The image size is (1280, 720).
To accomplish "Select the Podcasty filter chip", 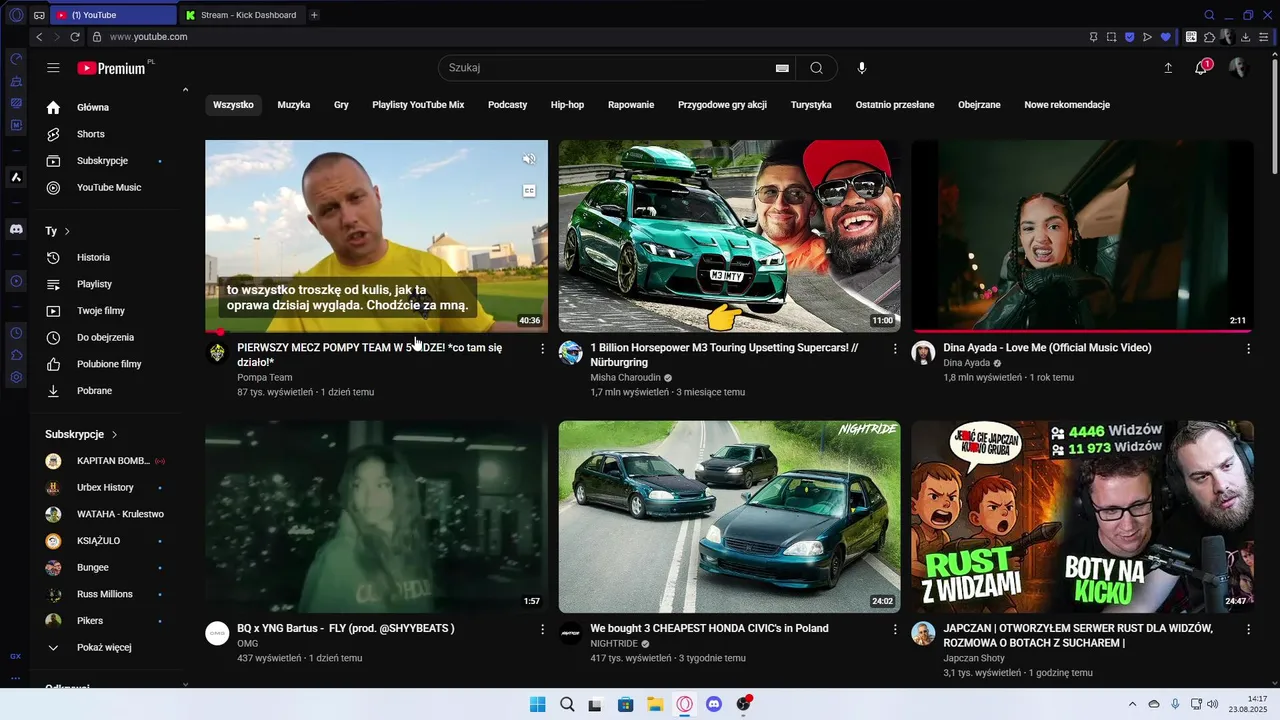I will 507,105.
